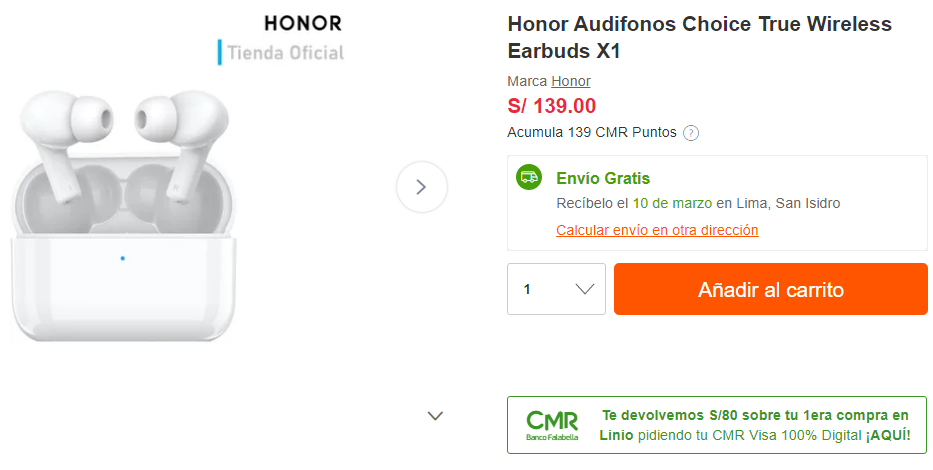The image size is (933, 470).
Task: Follow the ¡AQUÍ! link in CMR promo
Action: [x=888, y=435]
